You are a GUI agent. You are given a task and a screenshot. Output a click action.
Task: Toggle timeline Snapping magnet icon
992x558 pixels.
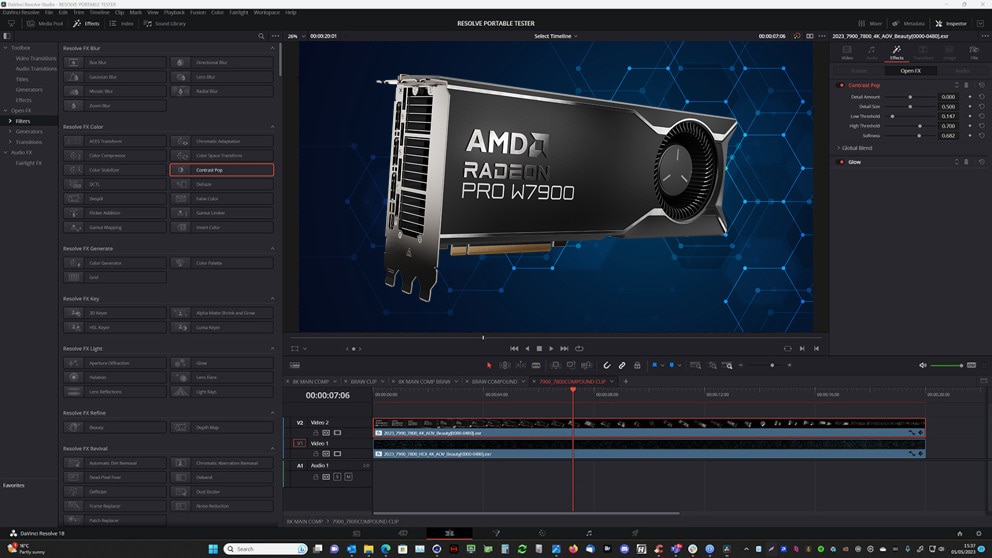607,365
